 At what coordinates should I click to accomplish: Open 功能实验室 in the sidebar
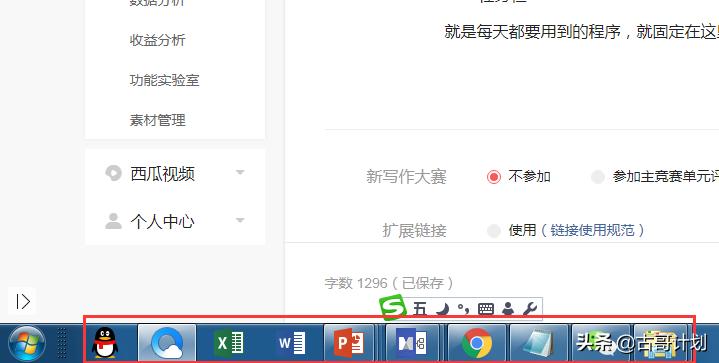pos(164,80)
